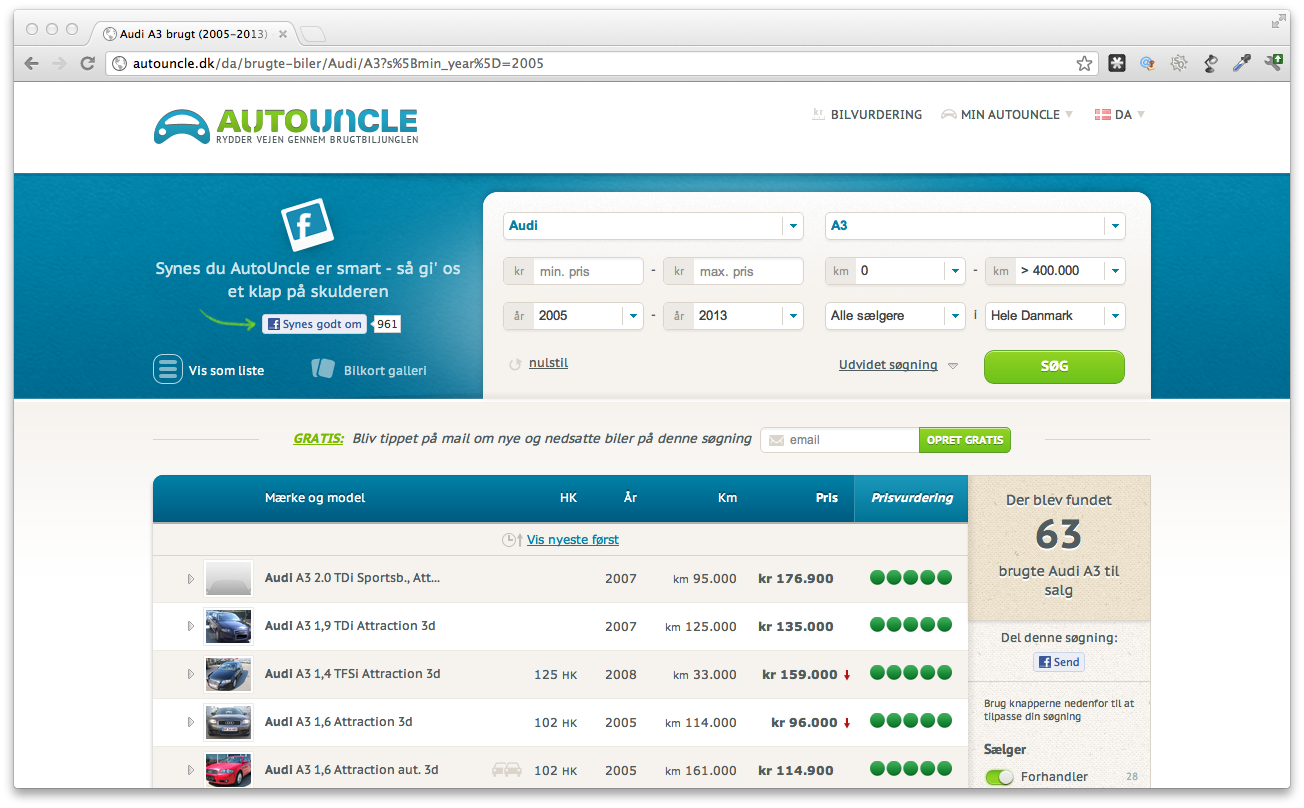Bookmark the page with star icon
The height and width of the screenshot is (808, 1304).
(1084, 63)
